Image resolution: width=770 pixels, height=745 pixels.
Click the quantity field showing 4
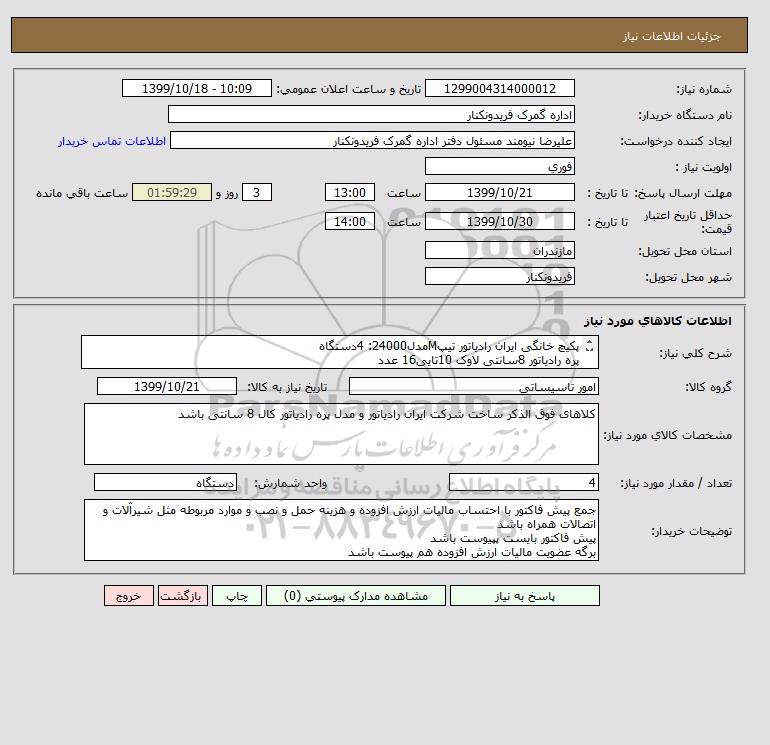click(523, 483)
